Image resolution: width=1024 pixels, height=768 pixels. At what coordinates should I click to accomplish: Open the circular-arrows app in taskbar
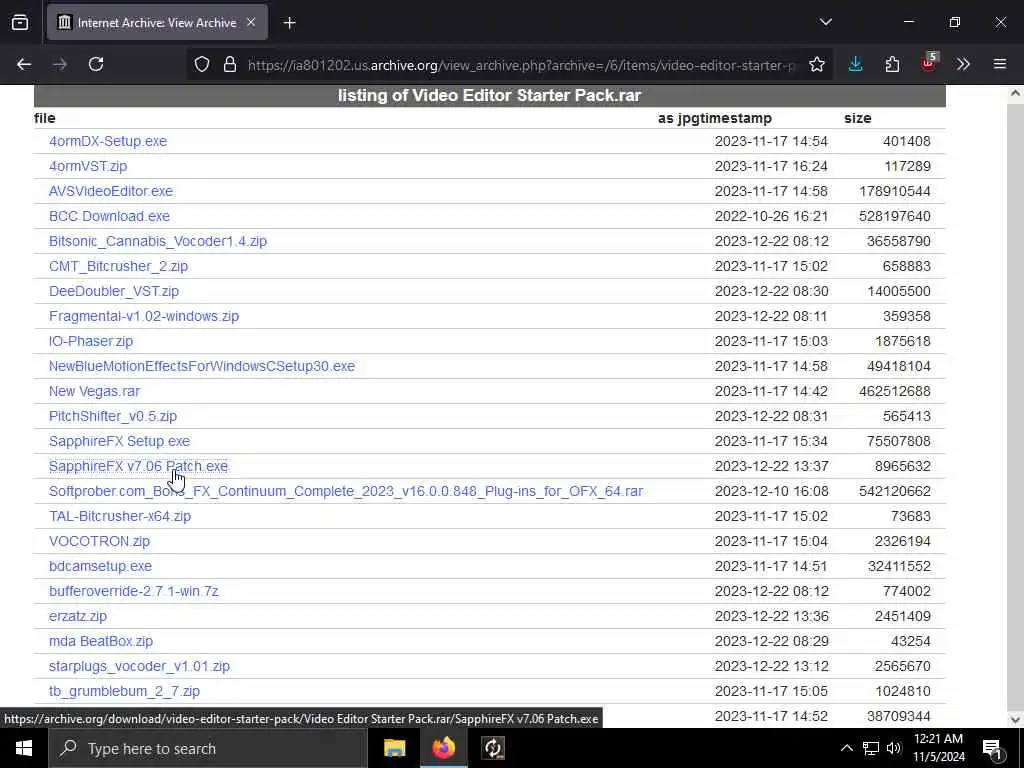pyautogui.click(x=493, y=748)
